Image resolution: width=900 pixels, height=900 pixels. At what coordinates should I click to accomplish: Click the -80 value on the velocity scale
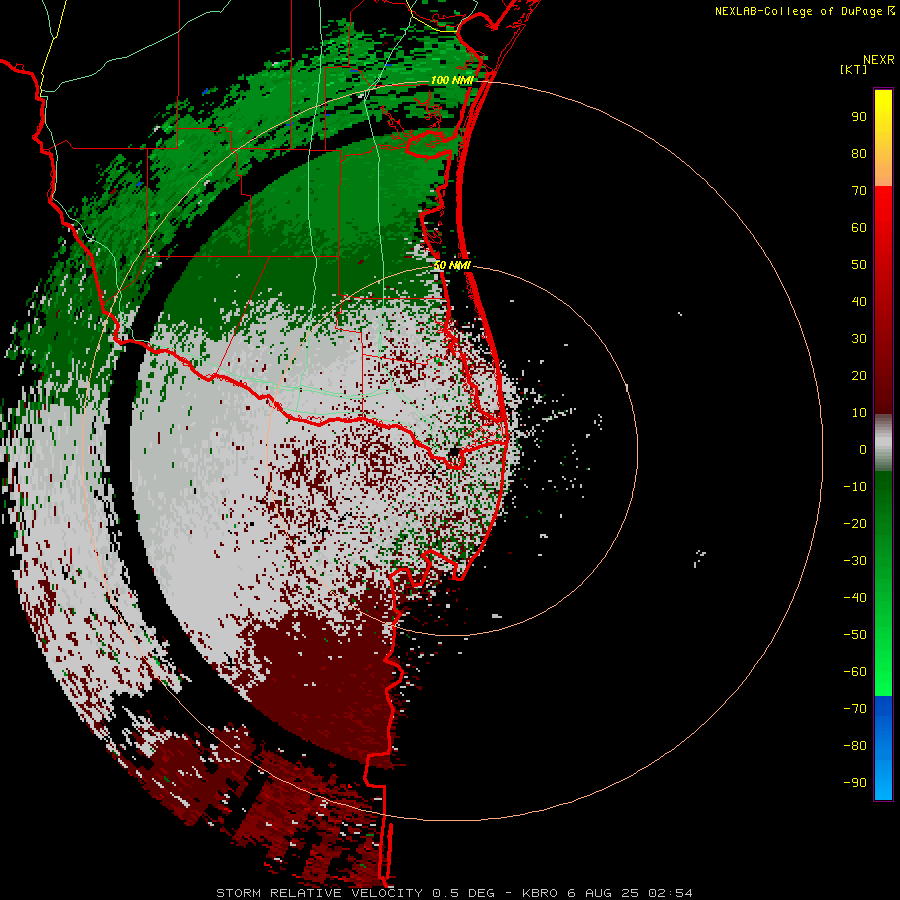tap(855, 746)
